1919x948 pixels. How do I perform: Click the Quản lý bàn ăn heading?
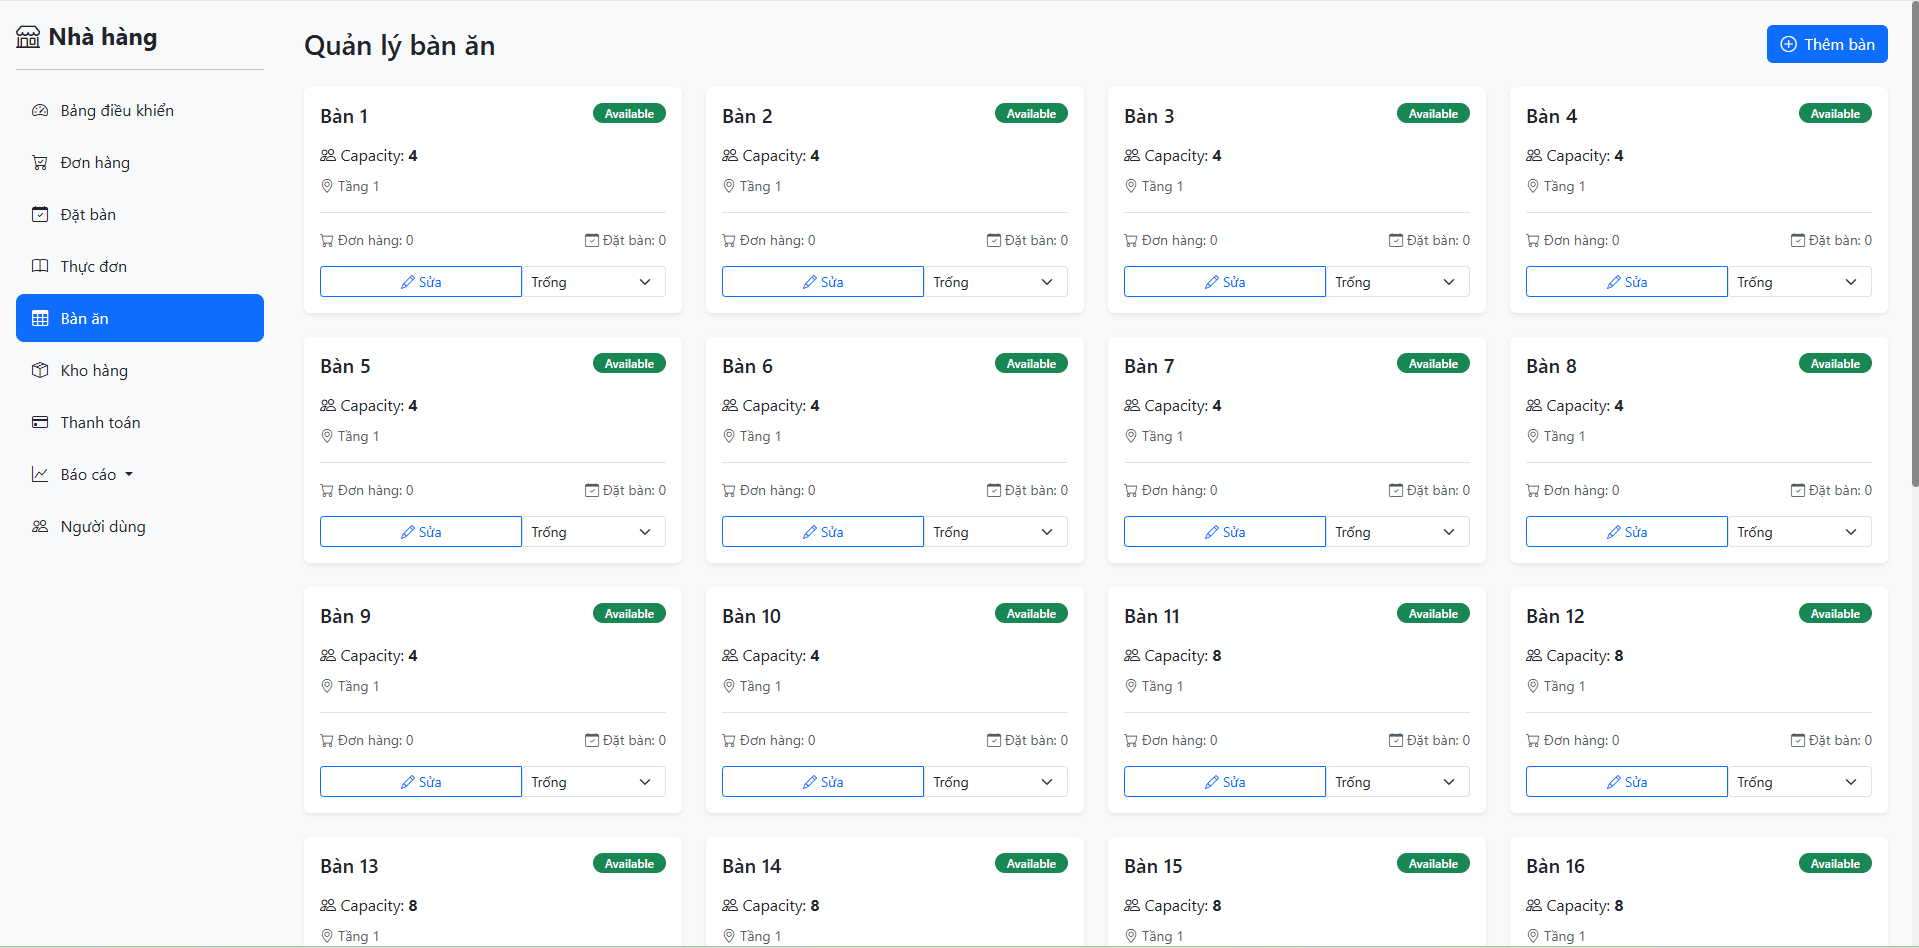click(x=400, y=46)
